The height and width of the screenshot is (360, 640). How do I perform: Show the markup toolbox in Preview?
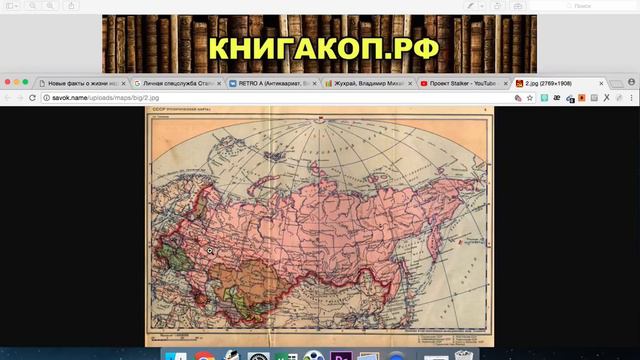[518, 6]
